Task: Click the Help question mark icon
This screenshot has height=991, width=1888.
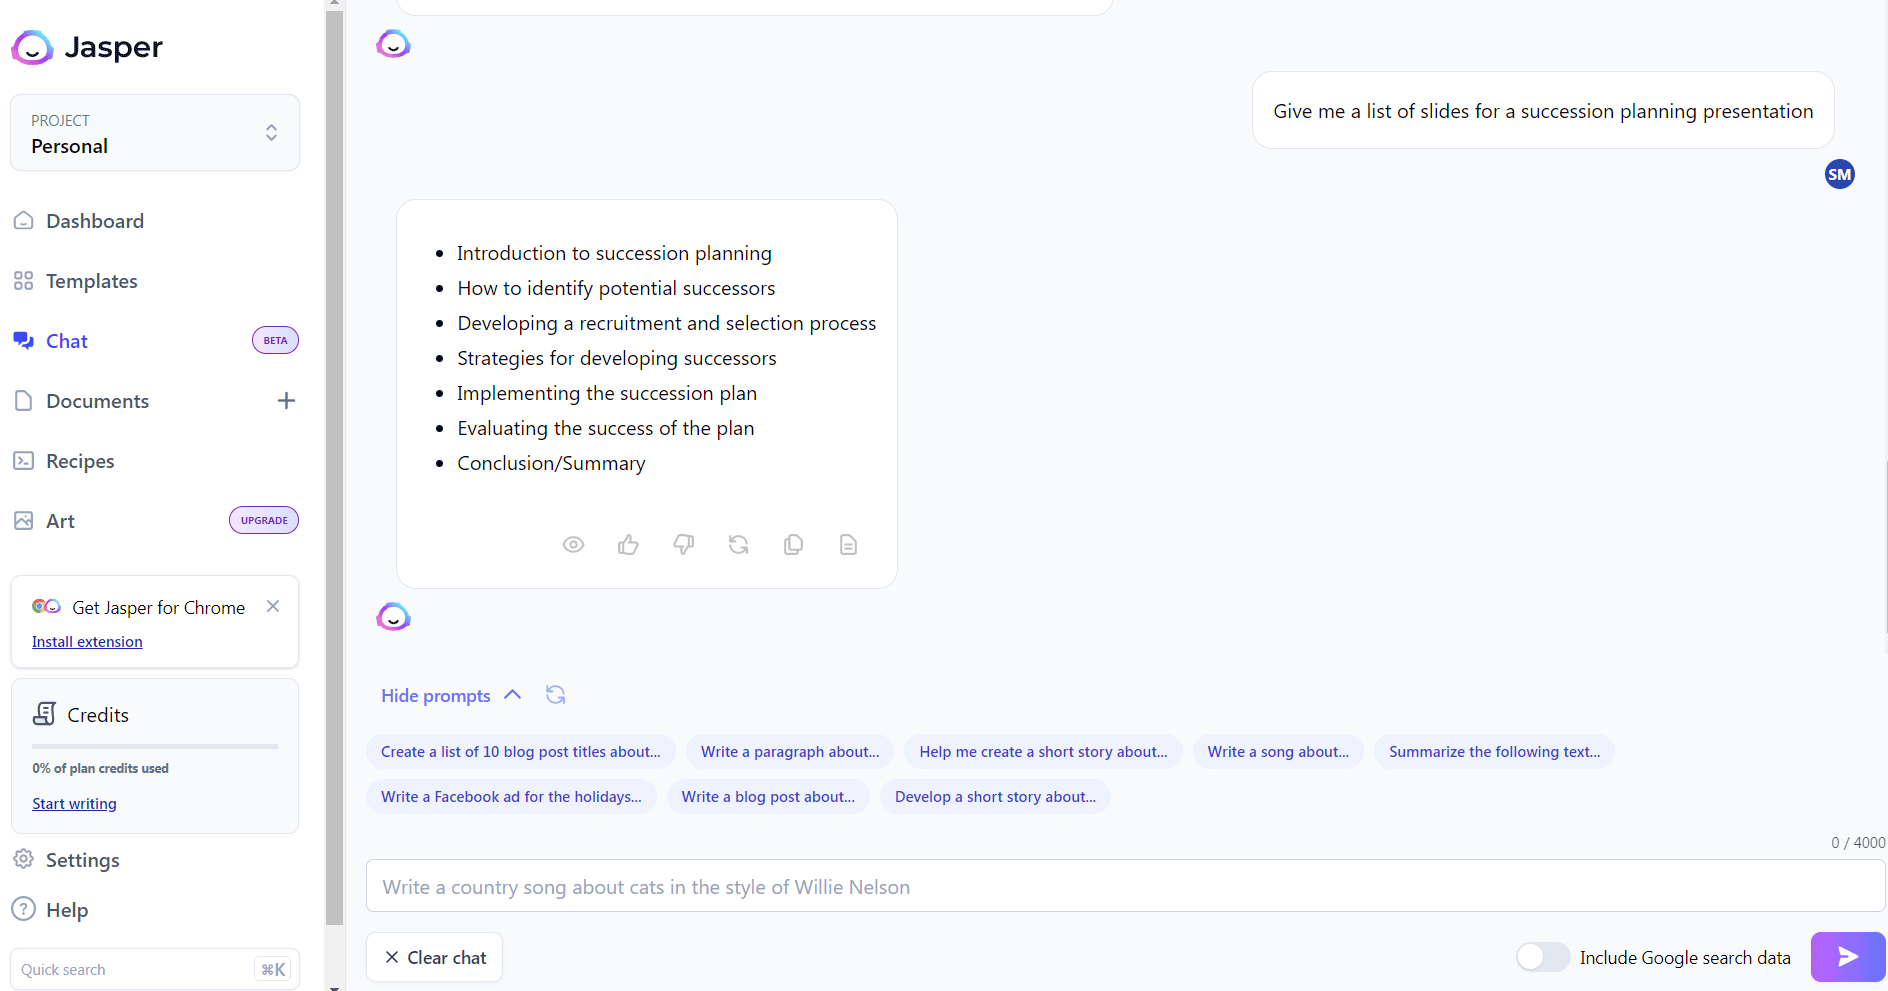Action: point(23,910)
